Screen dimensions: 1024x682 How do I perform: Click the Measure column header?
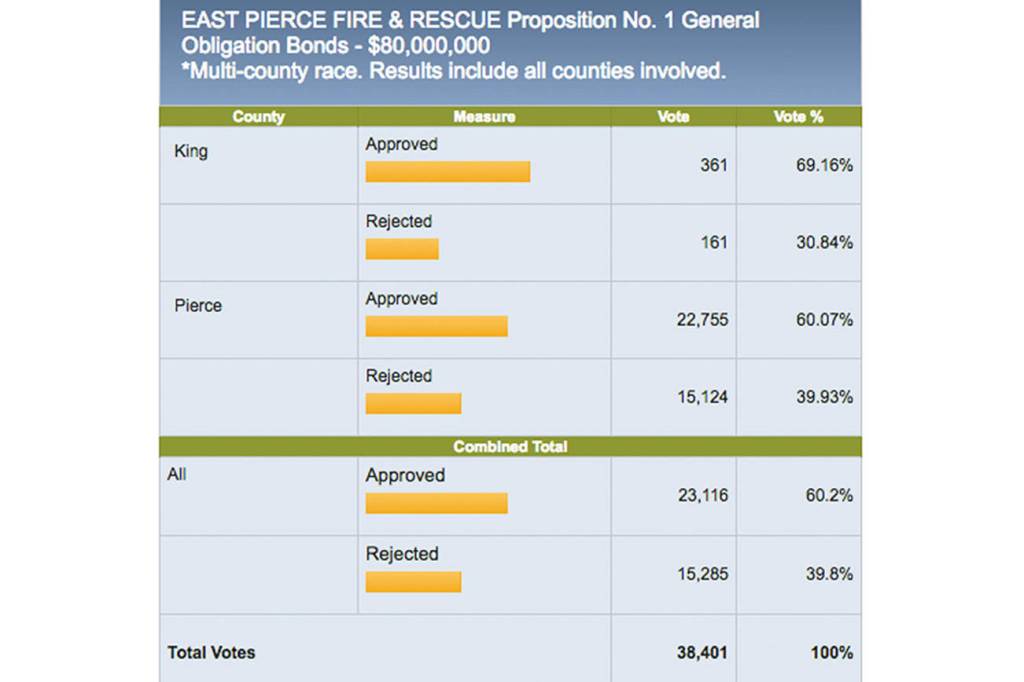point(484,117)
